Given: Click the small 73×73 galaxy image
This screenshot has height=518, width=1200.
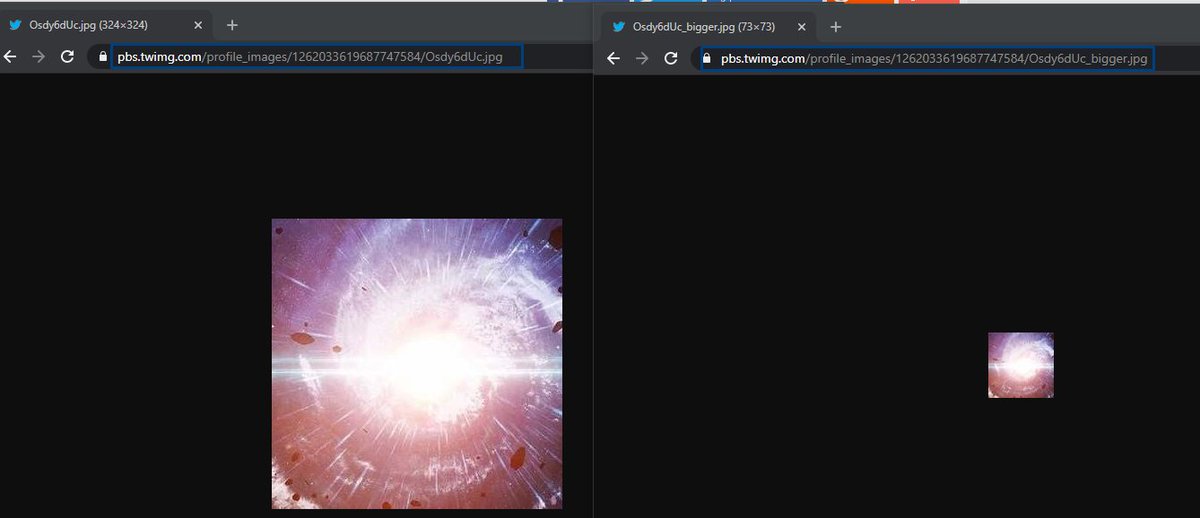Looking at the screenshot, I should point(1021,365).
